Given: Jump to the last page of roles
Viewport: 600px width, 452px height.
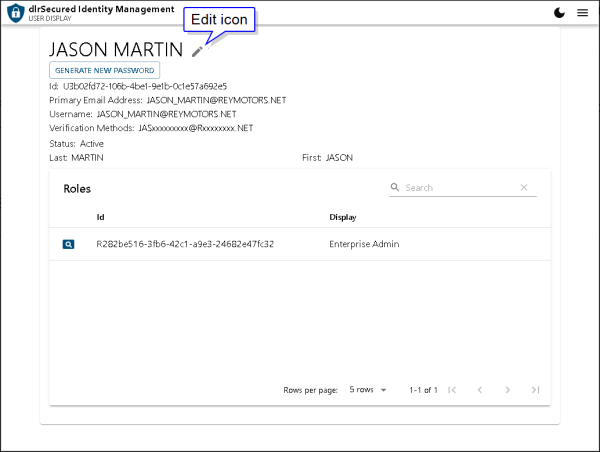Looking at the screenshot, I should point(536,390).
